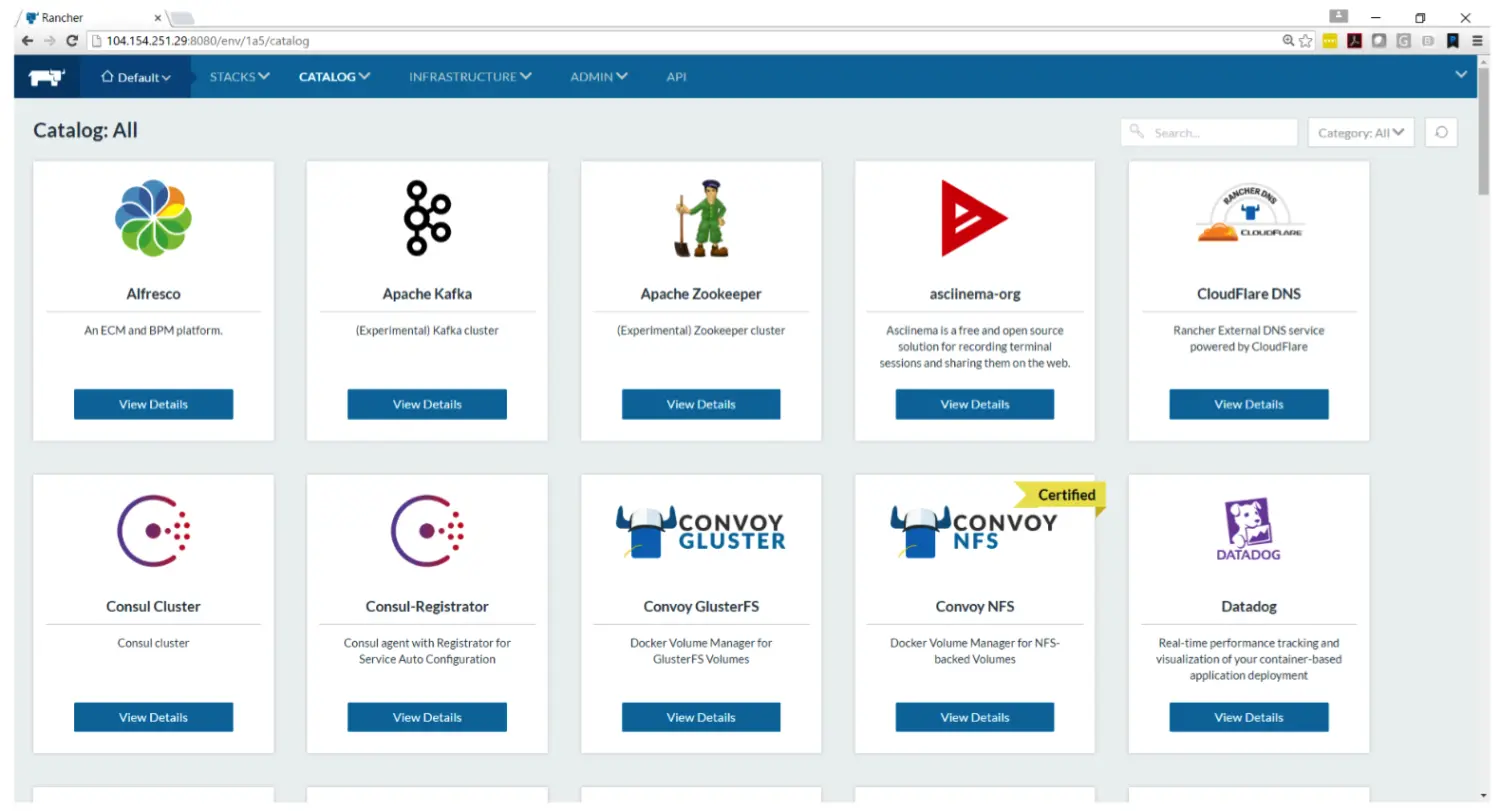Click the "Consul-Registrator" card title
The width and height of the screenshot is (1500, 811).
click(427, 606)
